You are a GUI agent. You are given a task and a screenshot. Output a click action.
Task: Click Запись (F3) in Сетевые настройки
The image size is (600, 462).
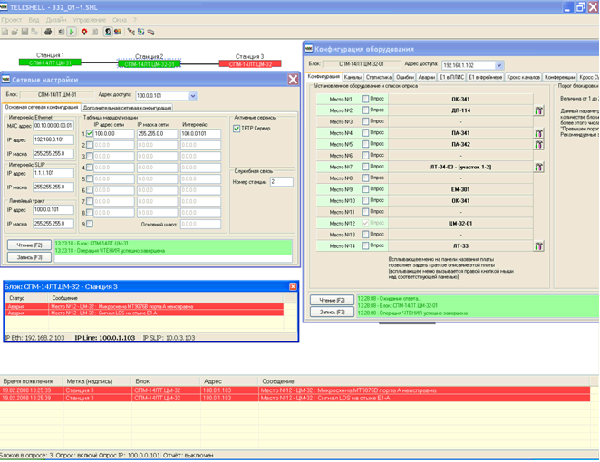tap(29, 257)
